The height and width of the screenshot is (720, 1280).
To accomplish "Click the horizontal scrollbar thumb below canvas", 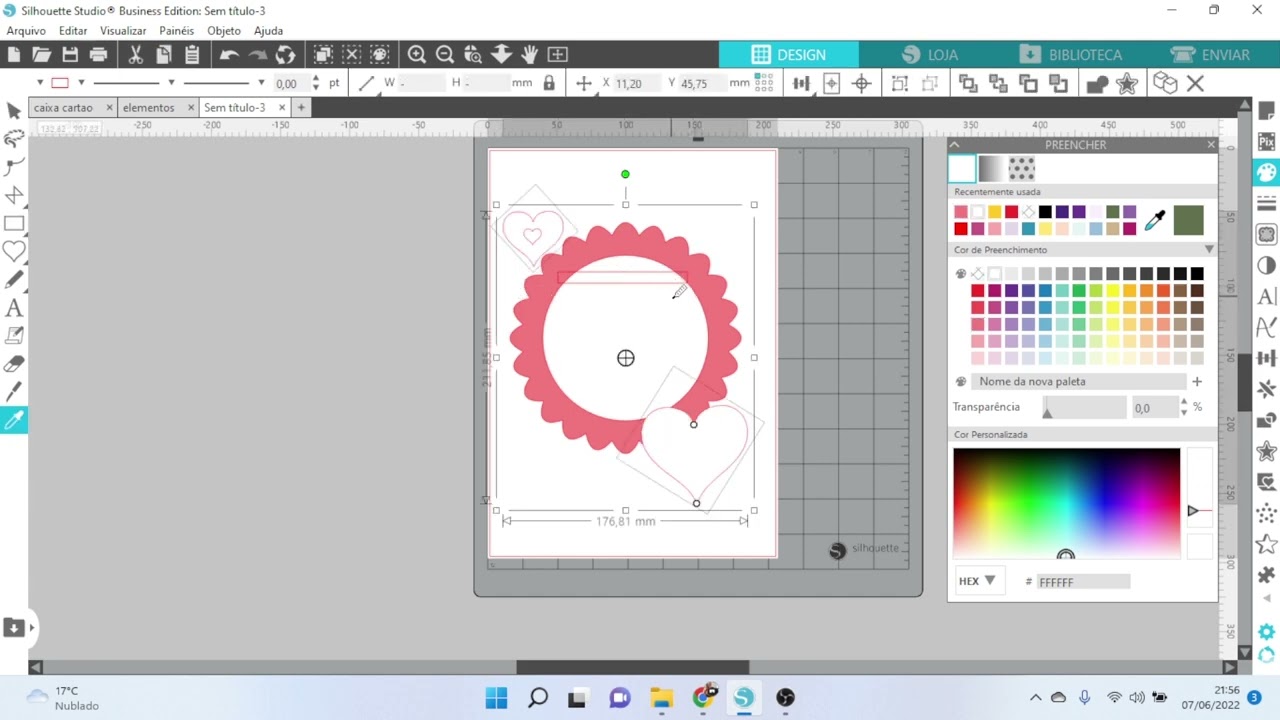I will [632, 667].
